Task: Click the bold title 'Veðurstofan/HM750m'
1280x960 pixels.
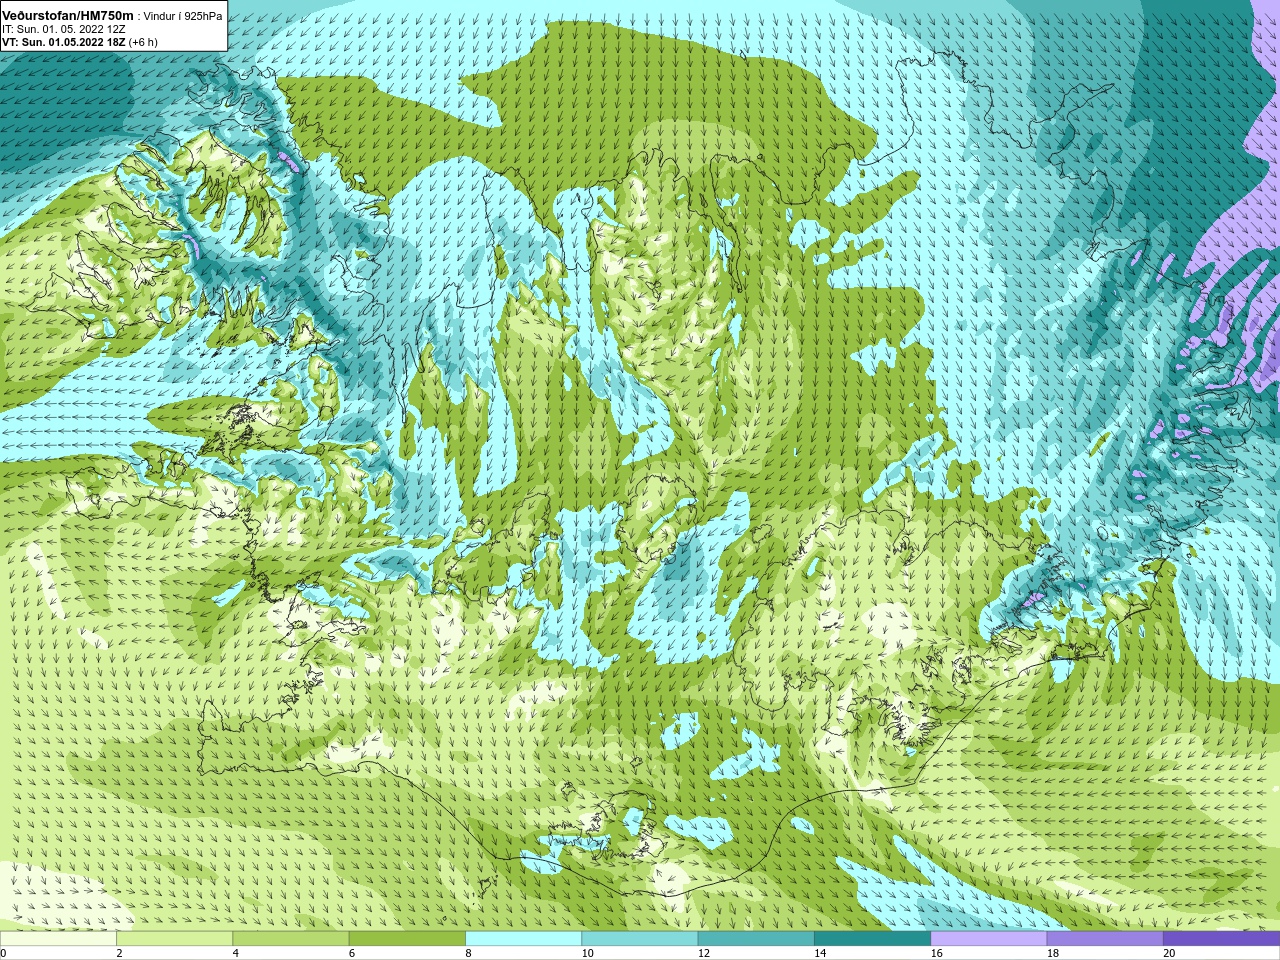Action: [x=67, y=15]
